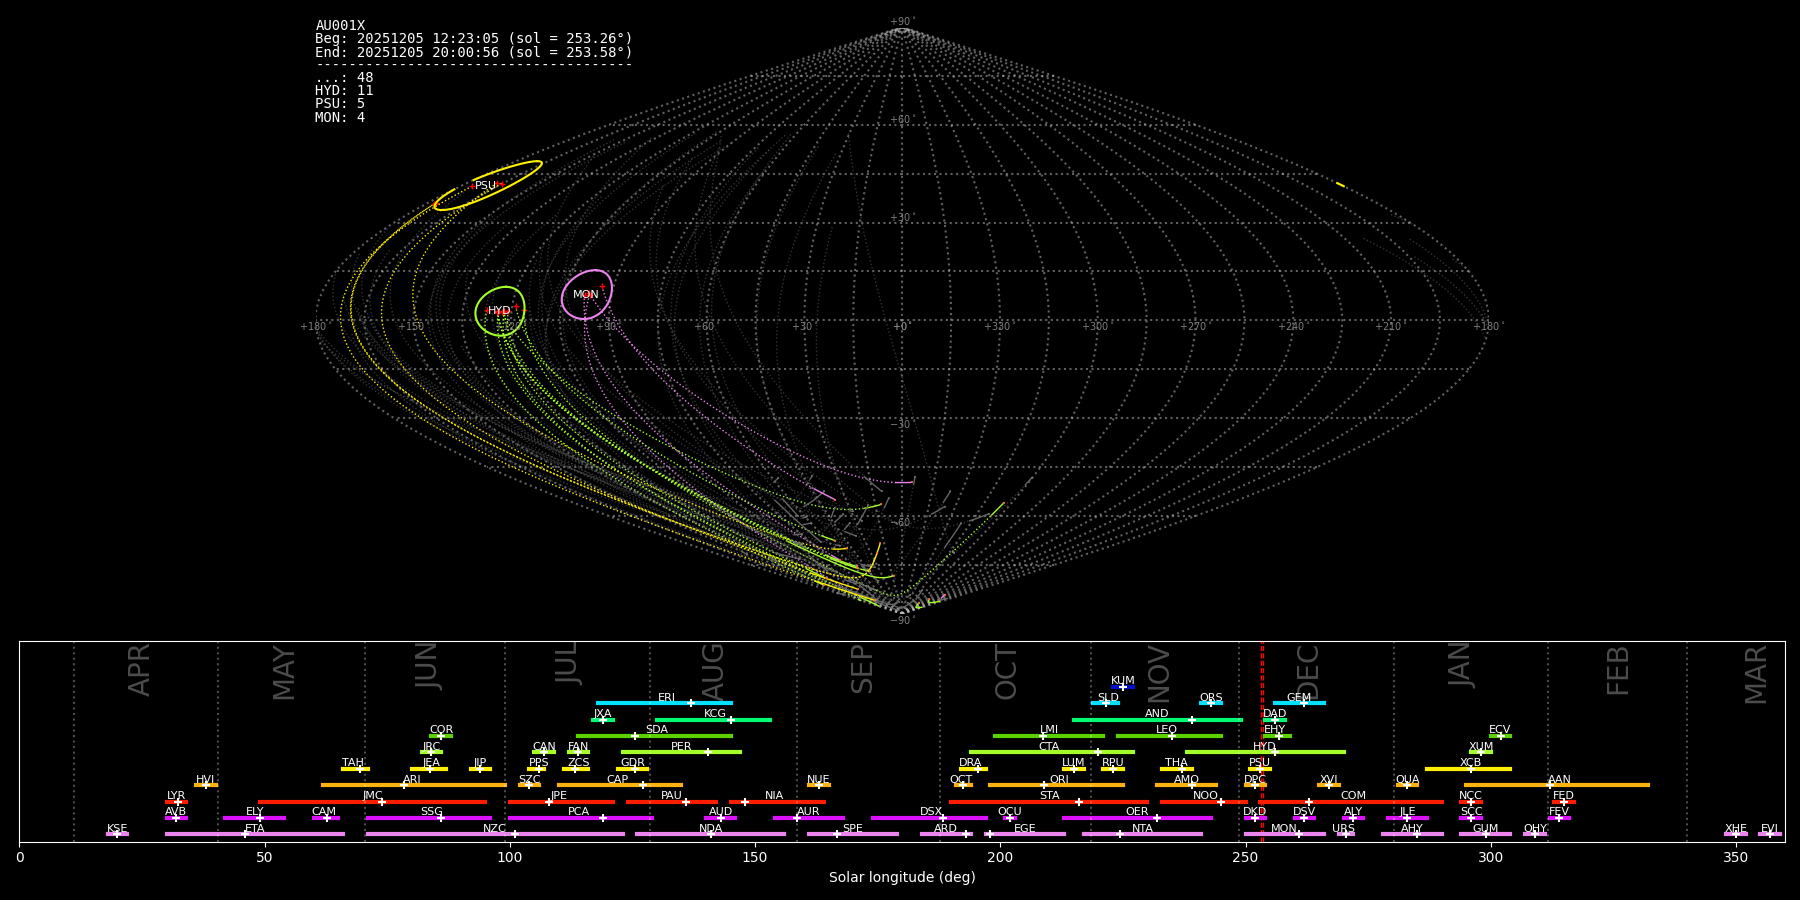This screenshot has width=1800, height=900.
Task: Click the SLD shower label in the timeline
Action: (1108, 698)
